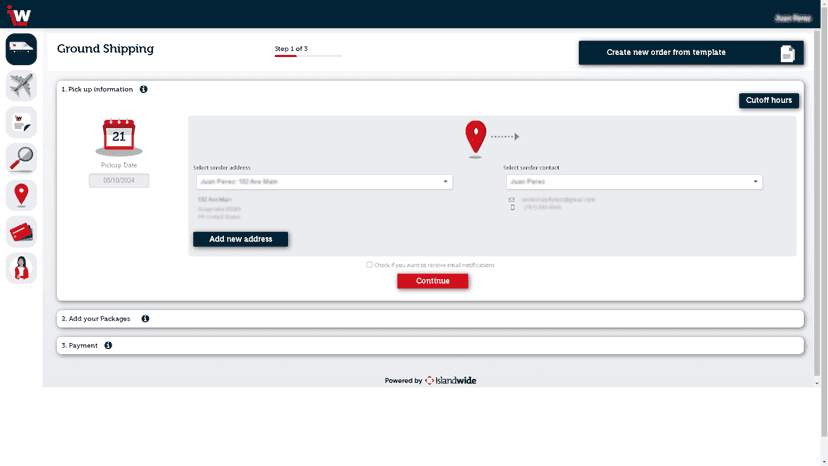Click the Ground Shipping heading
The height and width of the screenshot is (466, 828).
tap(106, 49)
